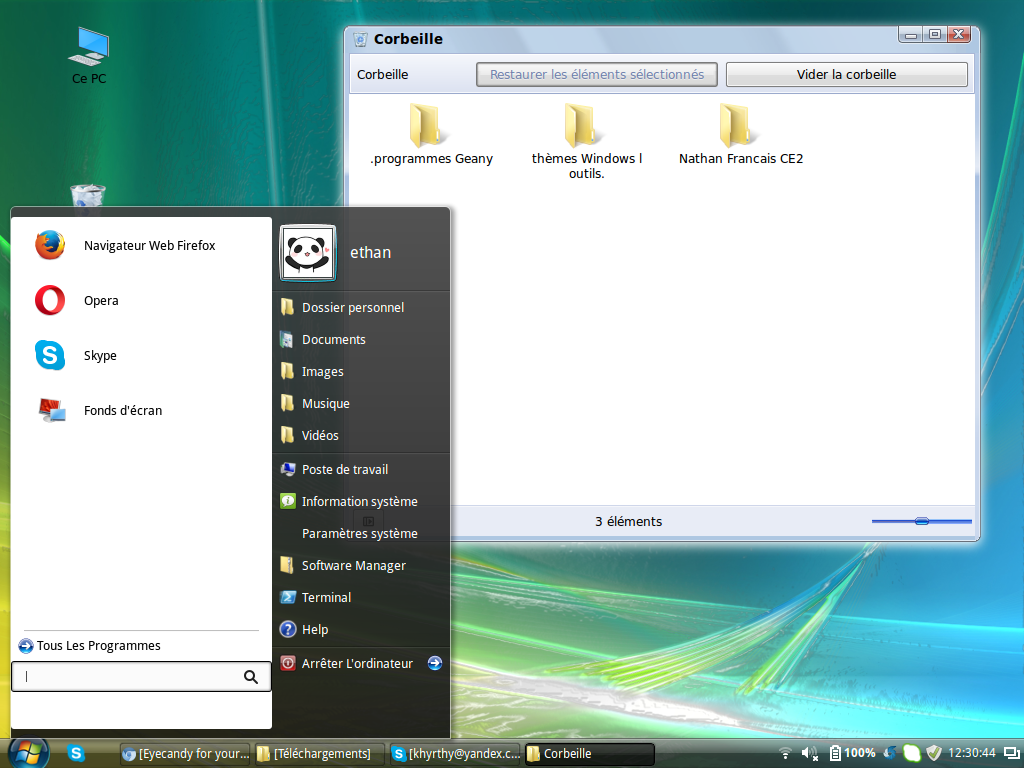
Task: Click the show desktop tray icon
Action: (1012, 754)
